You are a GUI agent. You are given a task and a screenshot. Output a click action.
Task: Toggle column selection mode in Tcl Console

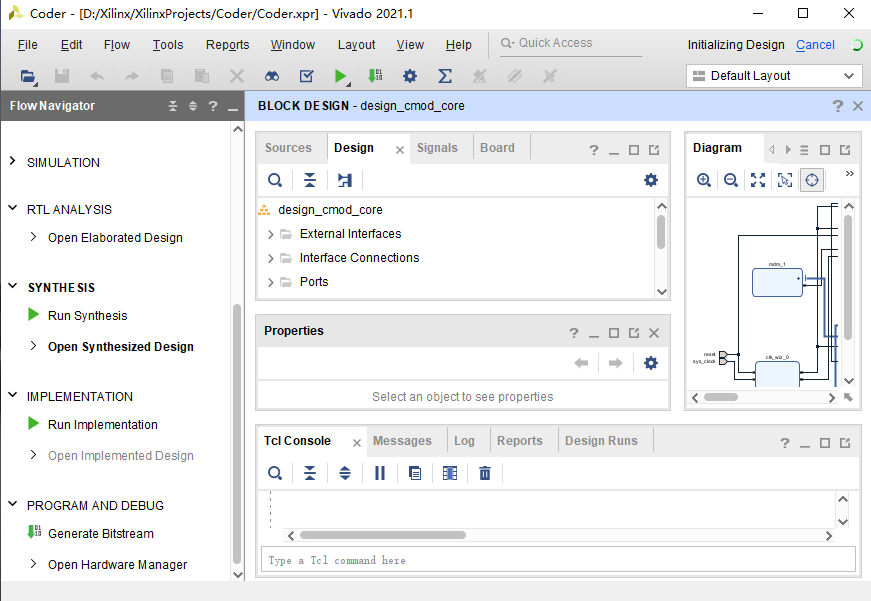(x=450, y=473)
